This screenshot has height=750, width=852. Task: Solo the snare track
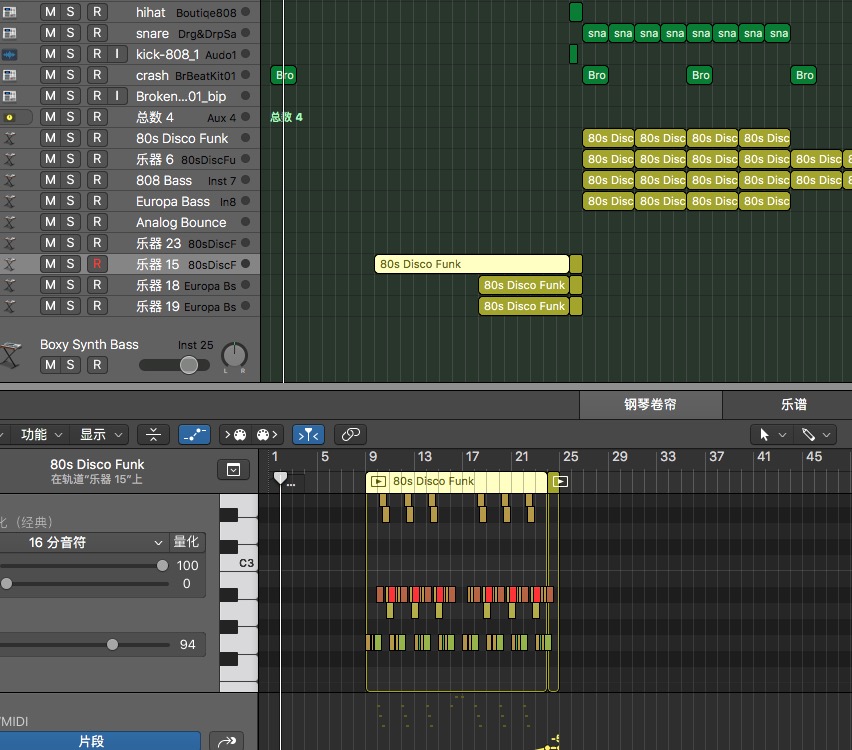70,33
